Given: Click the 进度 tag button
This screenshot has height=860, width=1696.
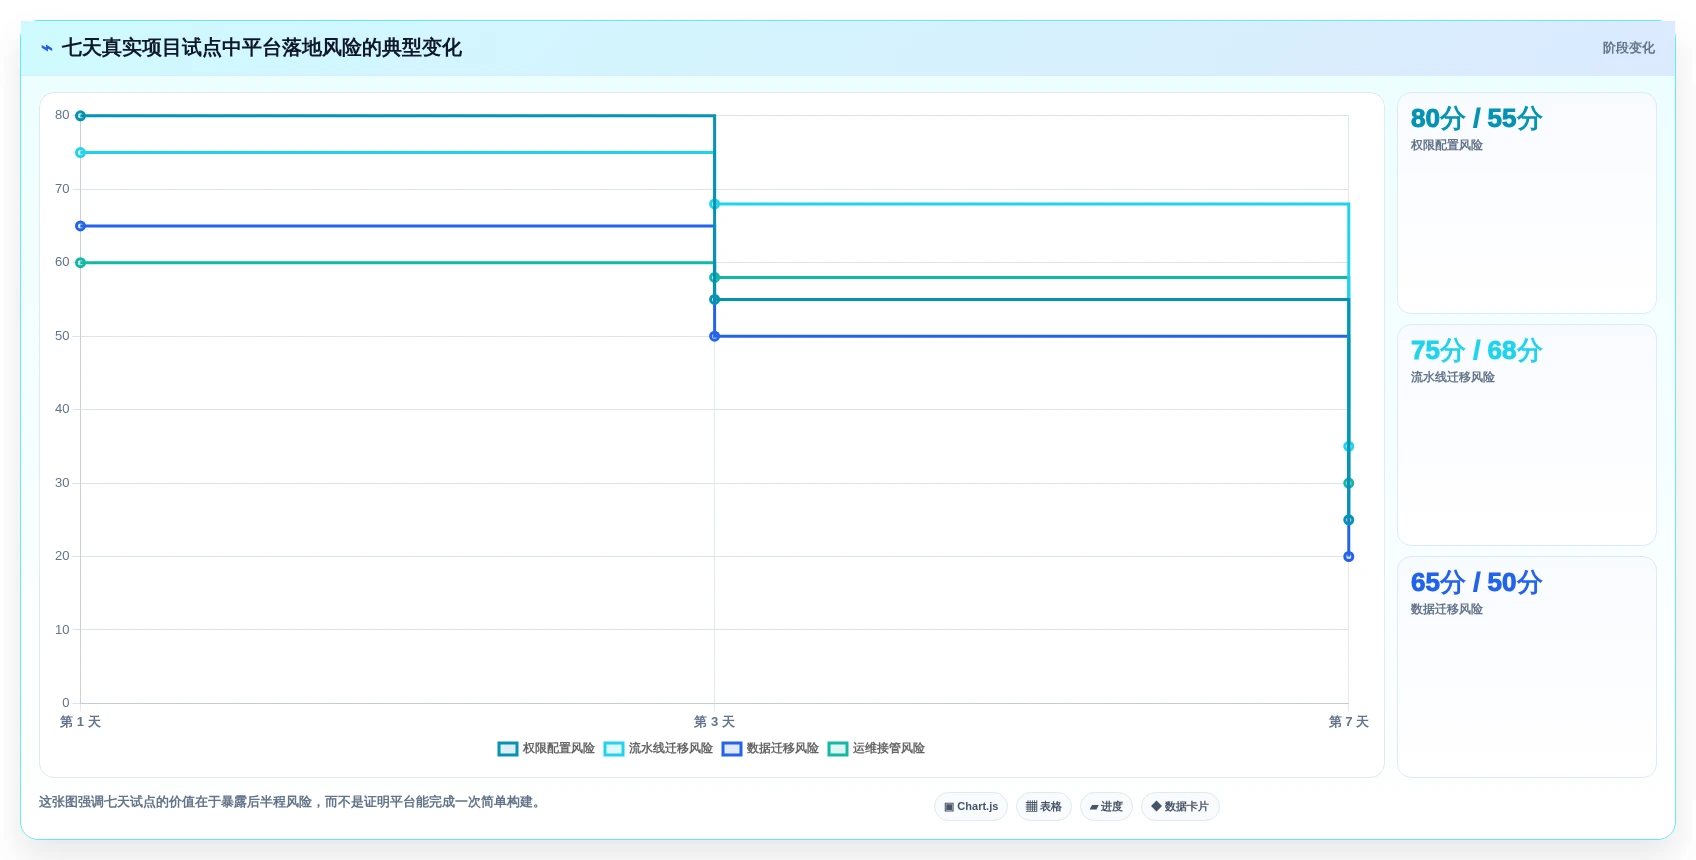Looking at the screenshot, I should pyautogui.click(x=1106, y=806).
